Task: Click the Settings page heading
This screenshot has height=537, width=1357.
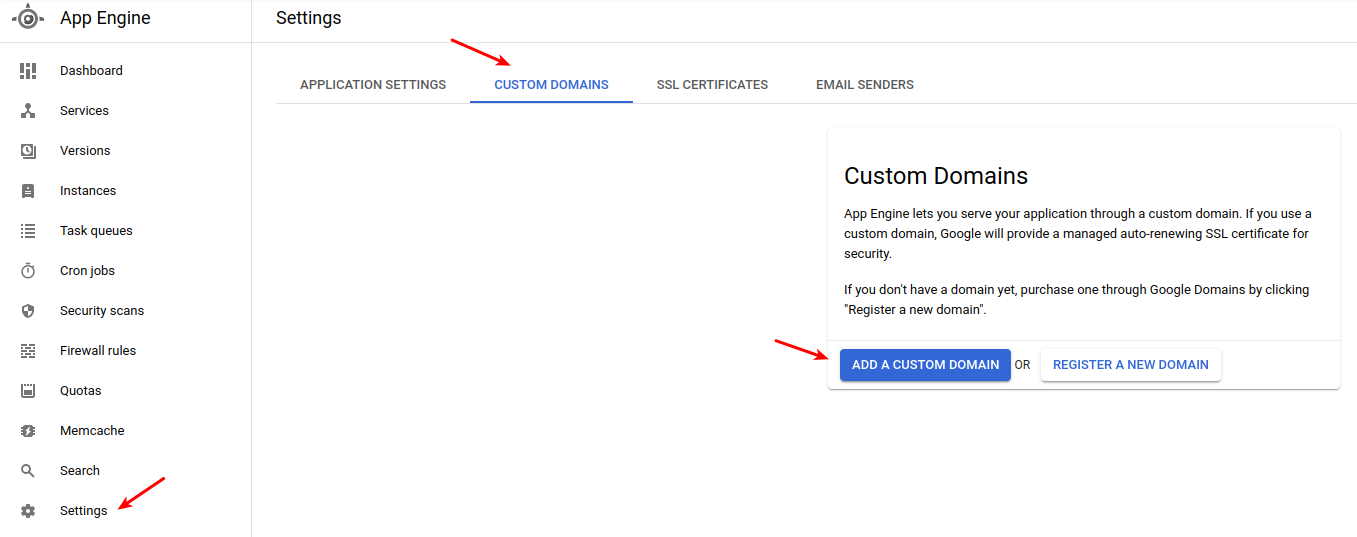Action: 308,18
